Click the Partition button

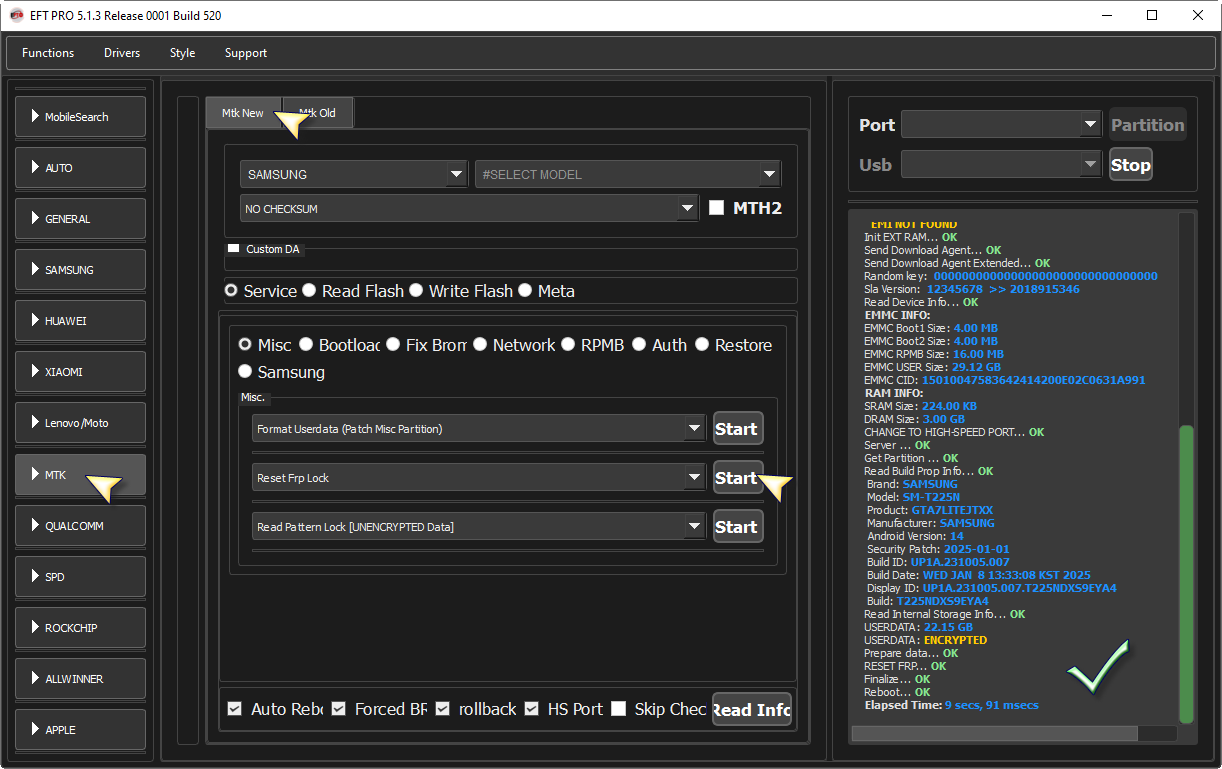coord(1148,125)
